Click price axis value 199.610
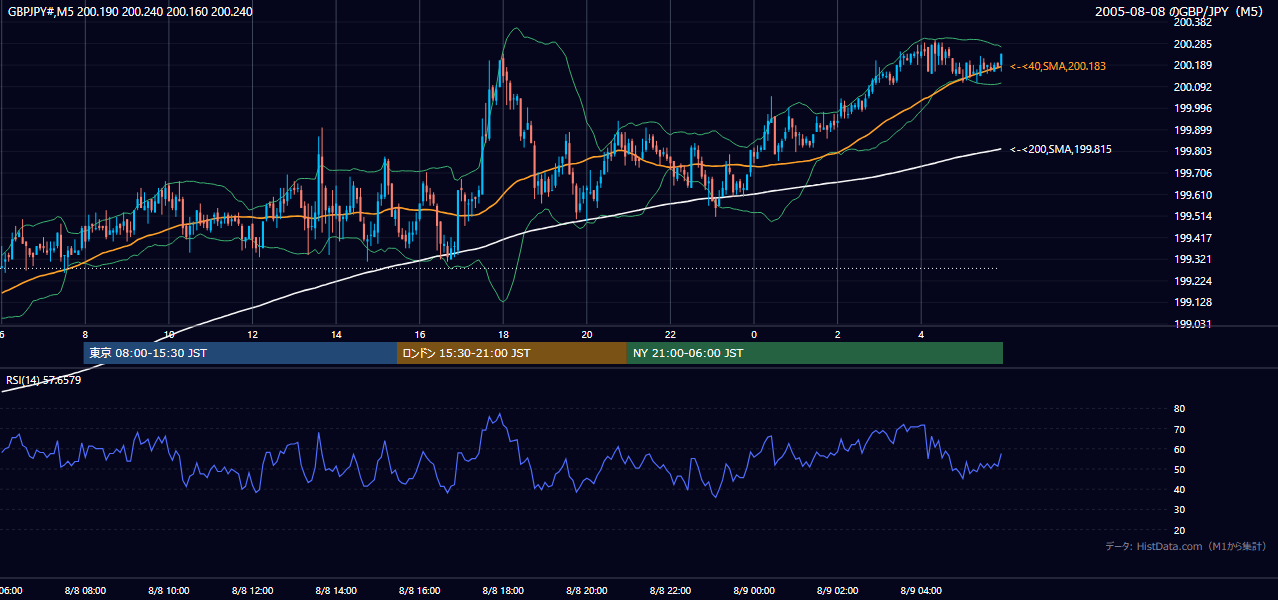This screenshot has width=1278, height=600. click(1192, 195)
